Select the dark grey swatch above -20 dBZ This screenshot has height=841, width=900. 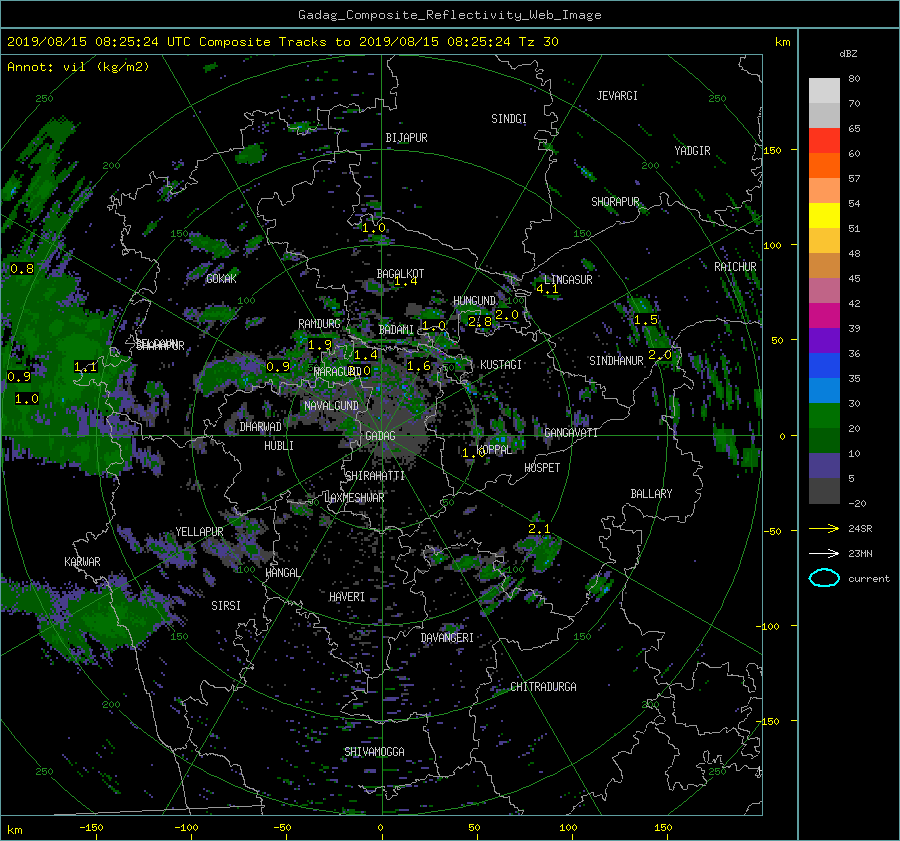click(x=824, y=491)
